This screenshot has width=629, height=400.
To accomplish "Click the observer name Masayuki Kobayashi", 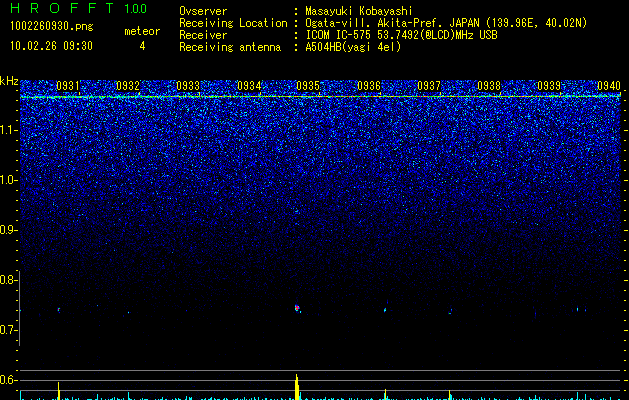I will tap(359, 11).
